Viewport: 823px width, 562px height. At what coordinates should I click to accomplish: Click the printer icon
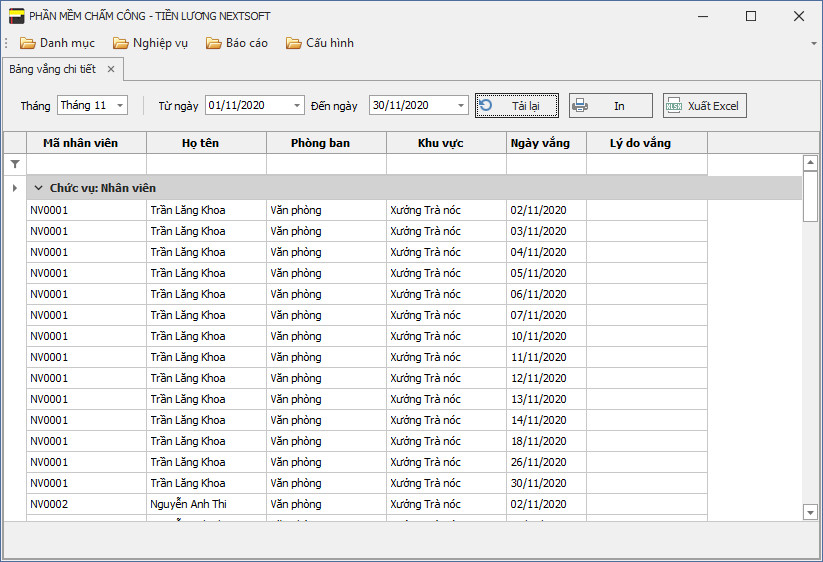[580, 105]
